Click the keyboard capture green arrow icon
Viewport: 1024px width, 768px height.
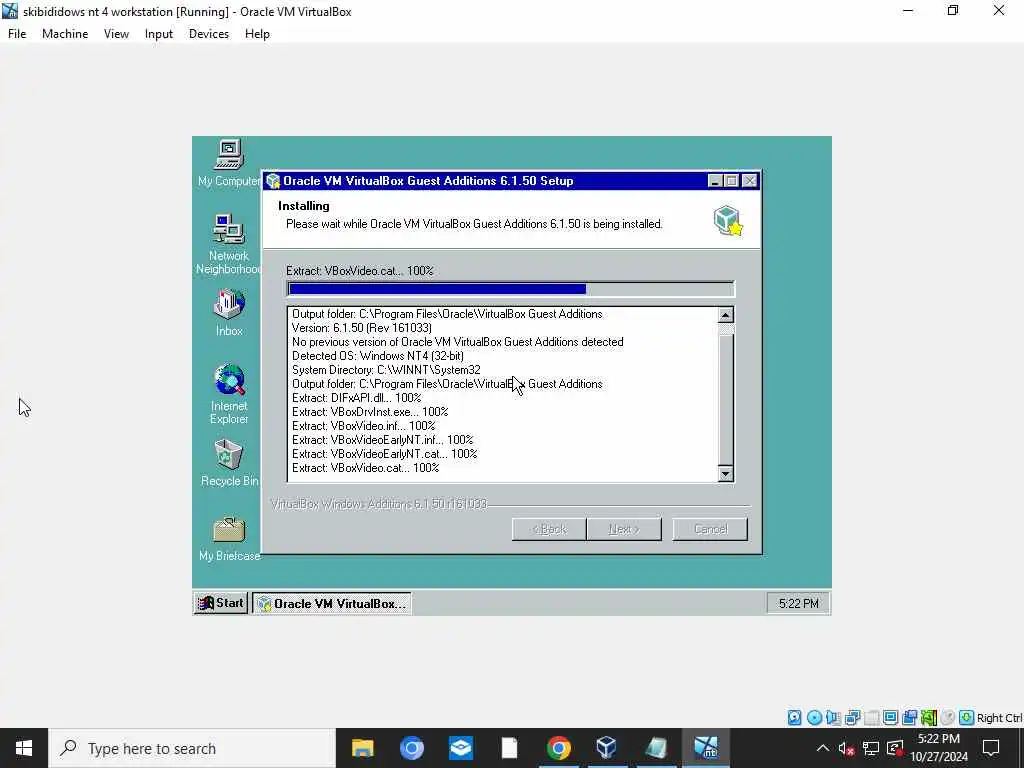pyautogui.click(x=967, y=718)
